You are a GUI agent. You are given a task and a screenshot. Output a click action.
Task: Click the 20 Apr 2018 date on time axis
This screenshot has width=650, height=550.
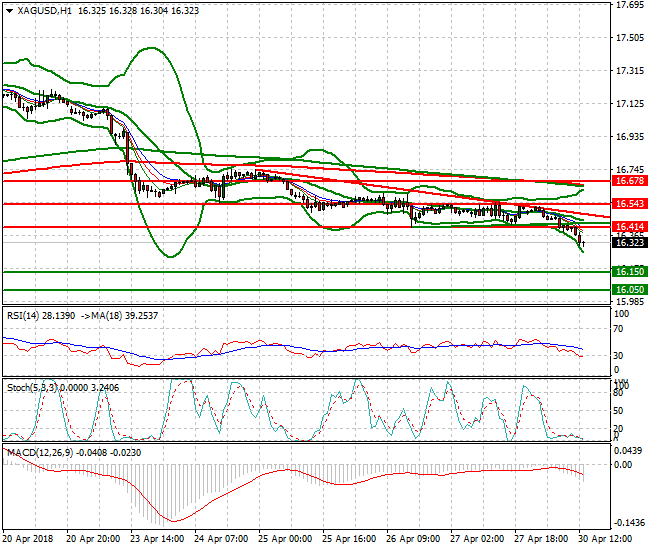click(31, 537)
